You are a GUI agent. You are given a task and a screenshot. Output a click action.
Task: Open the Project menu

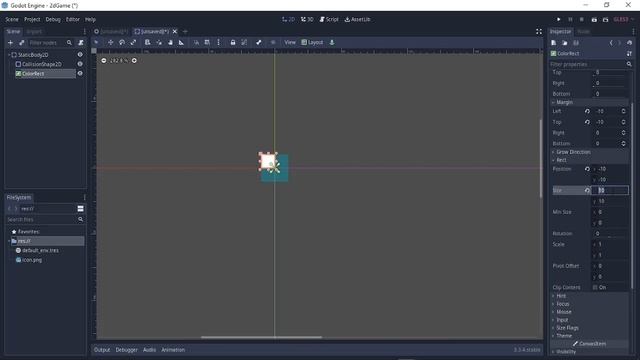(32, 19)
